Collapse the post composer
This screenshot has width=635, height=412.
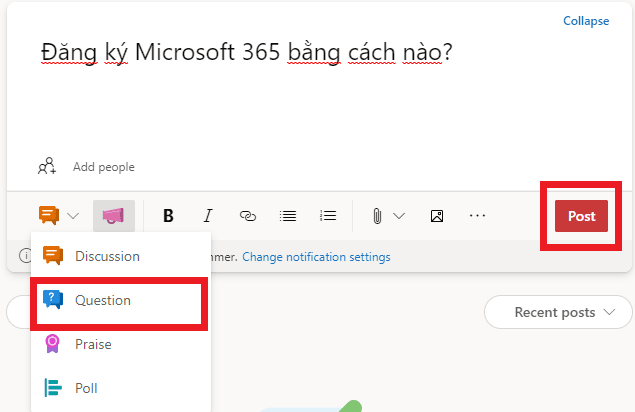(586, 21)
